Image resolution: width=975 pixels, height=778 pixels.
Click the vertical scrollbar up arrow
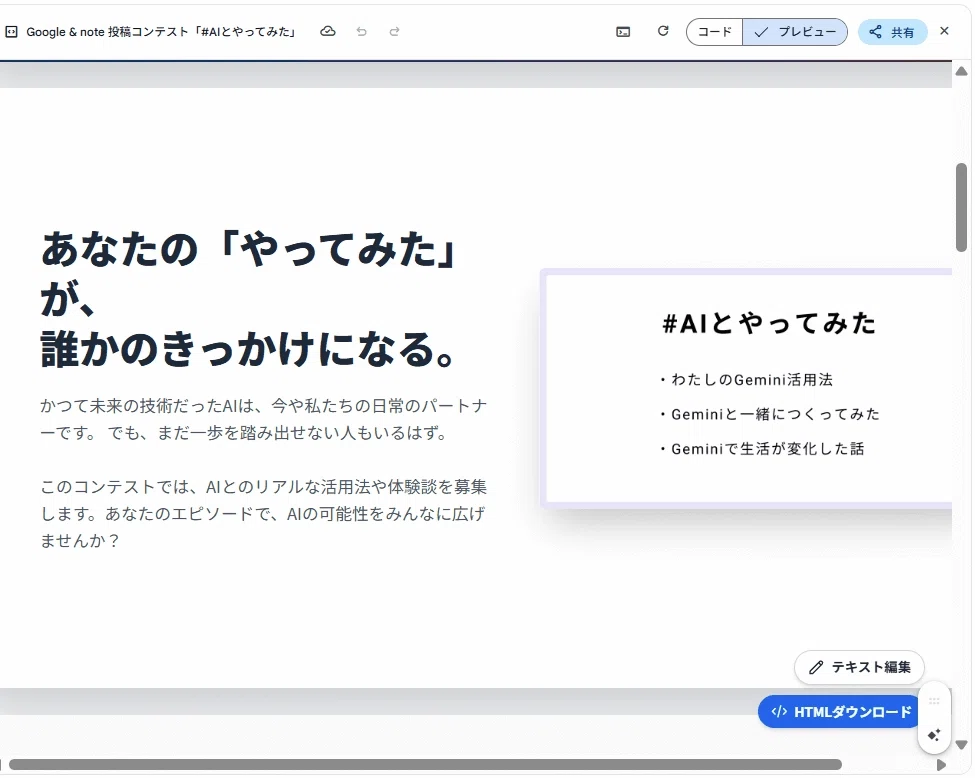pos(961,71)
